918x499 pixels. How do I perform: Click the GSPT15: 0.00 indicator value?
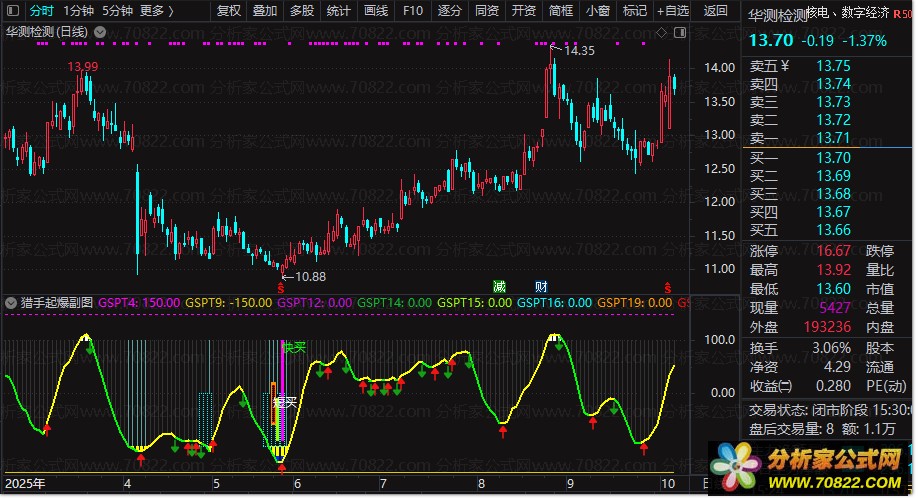474,303
